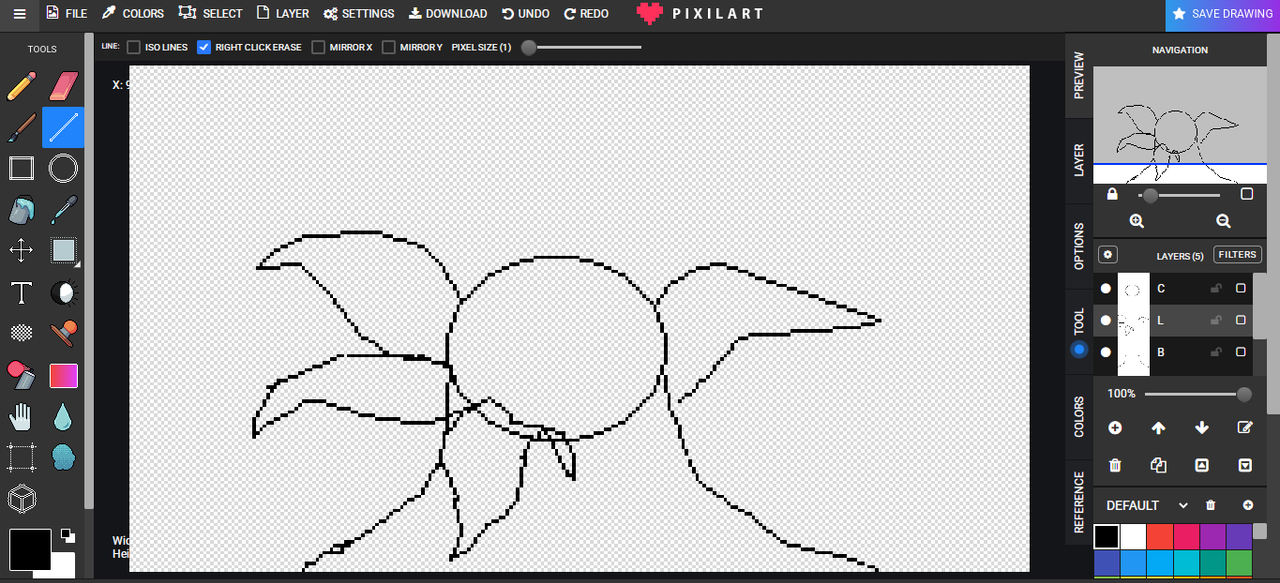Screen dimensions: 1280x583
Task: Click the navigation preview thumbnail
Action: [1180, 125]
